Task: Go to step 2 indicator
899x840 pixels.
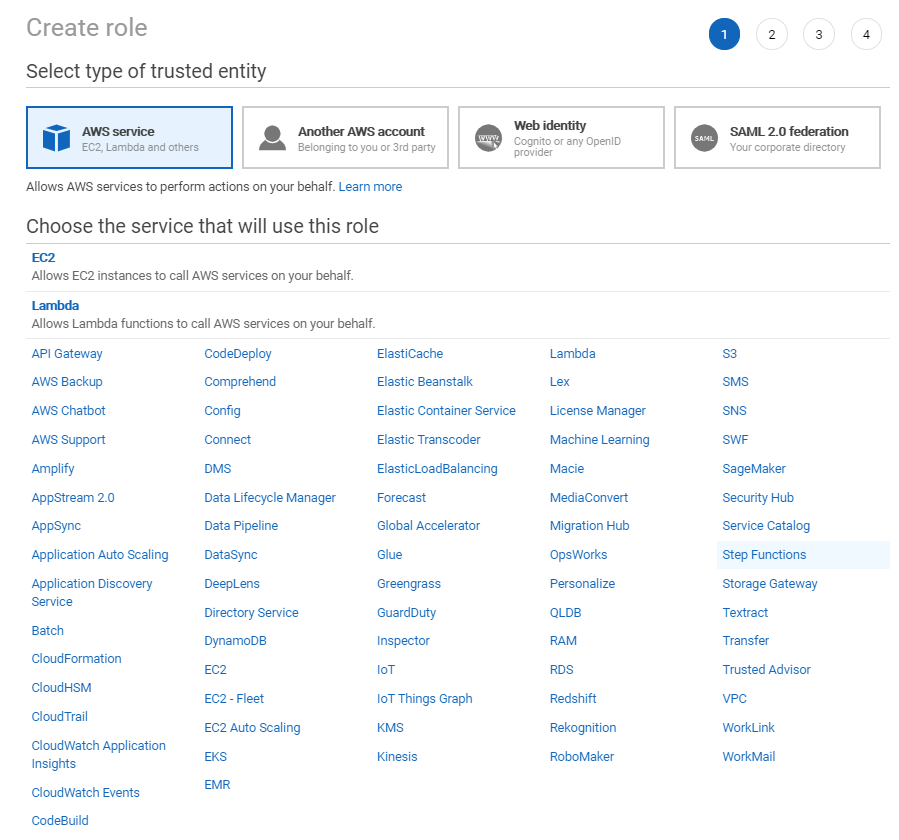Action: (x=772, y=34)
